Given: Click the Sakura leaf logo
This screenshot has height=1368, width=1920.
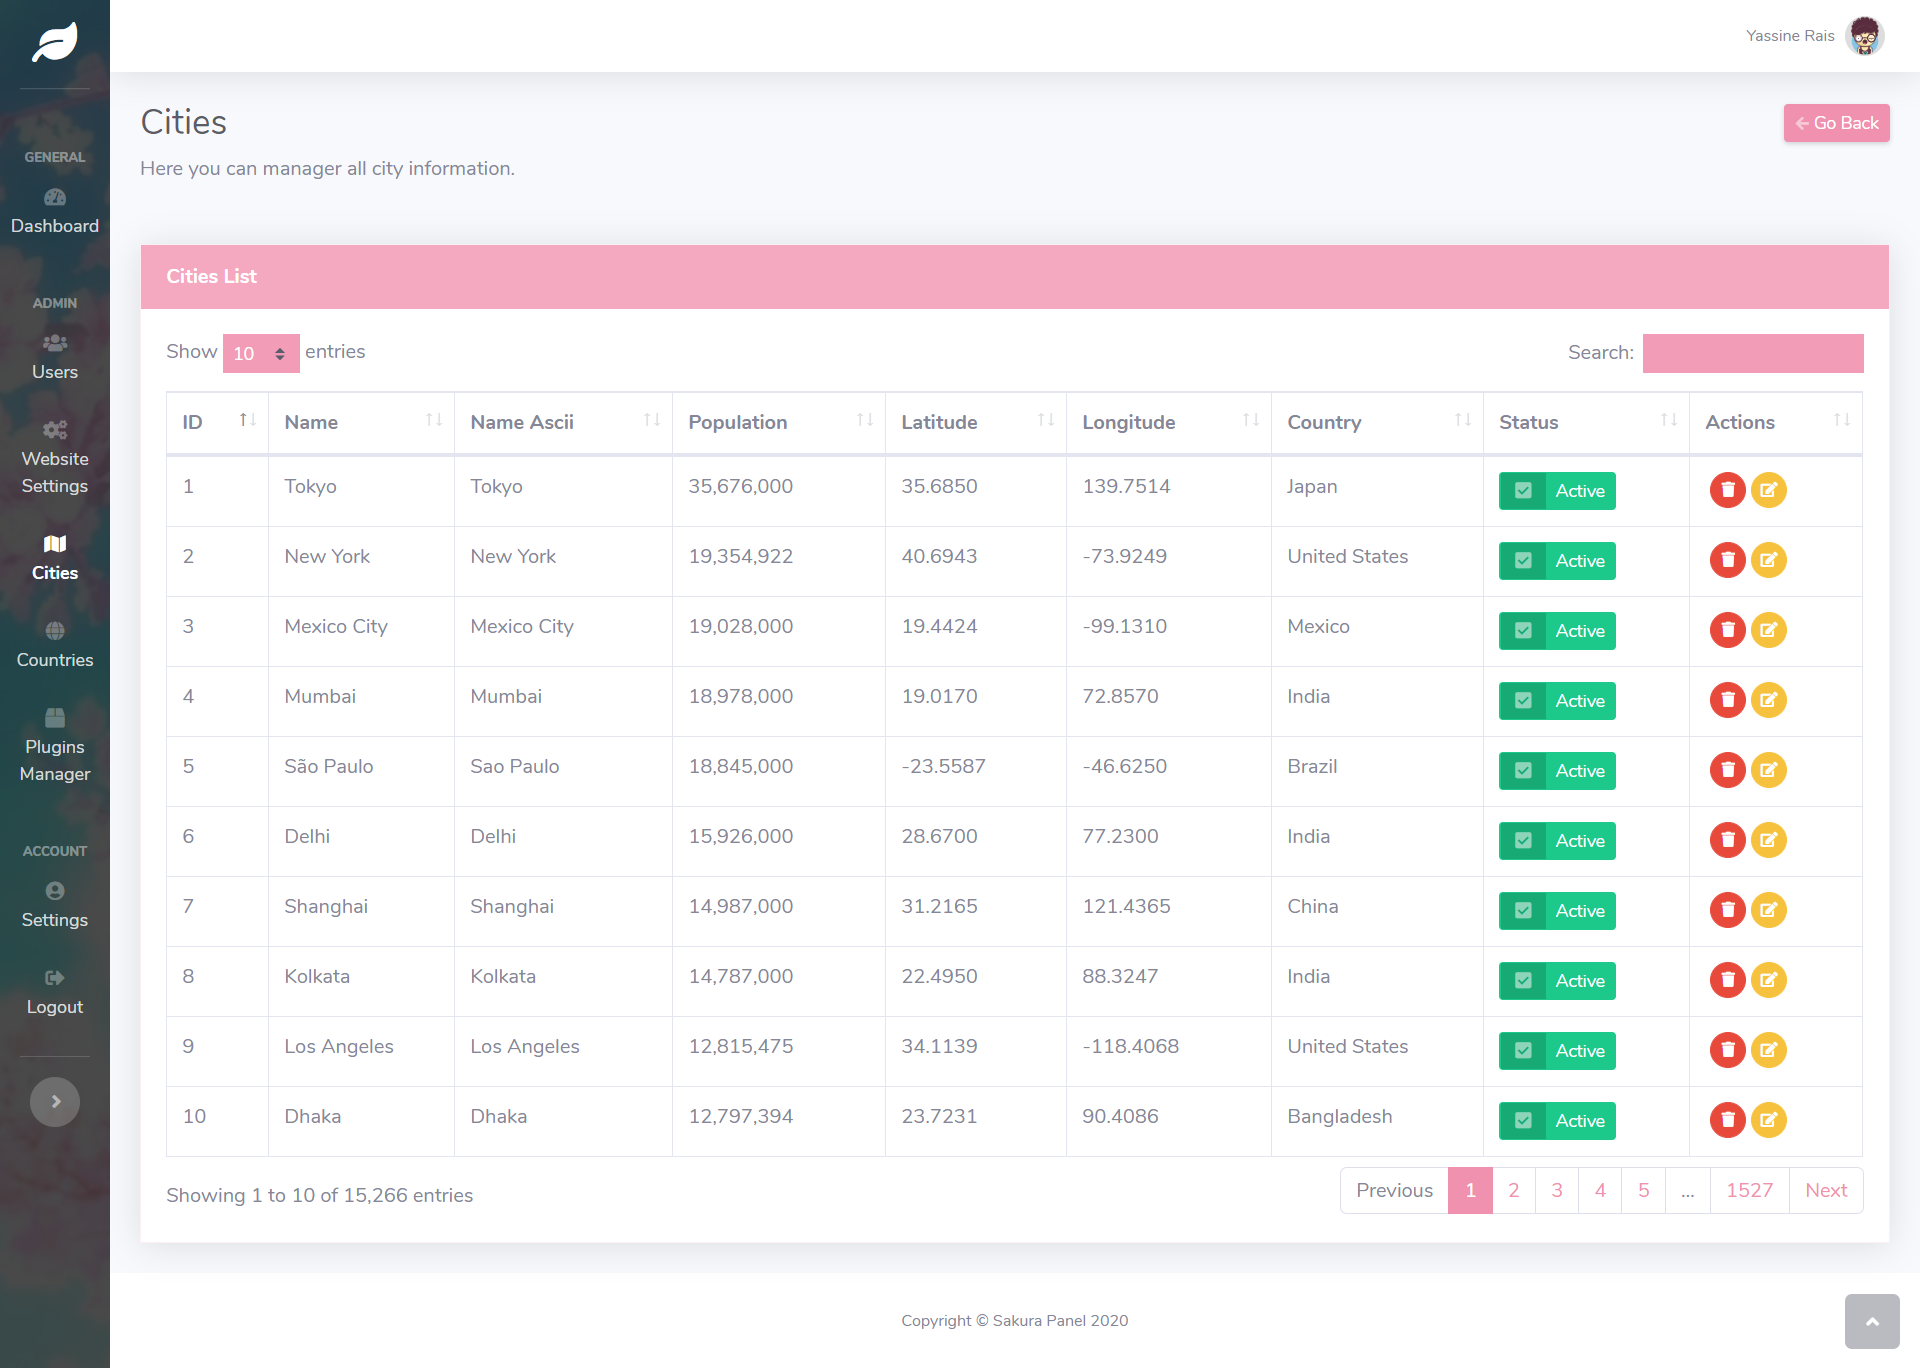Looking at the screenshot, I should [x=55, y=42].
